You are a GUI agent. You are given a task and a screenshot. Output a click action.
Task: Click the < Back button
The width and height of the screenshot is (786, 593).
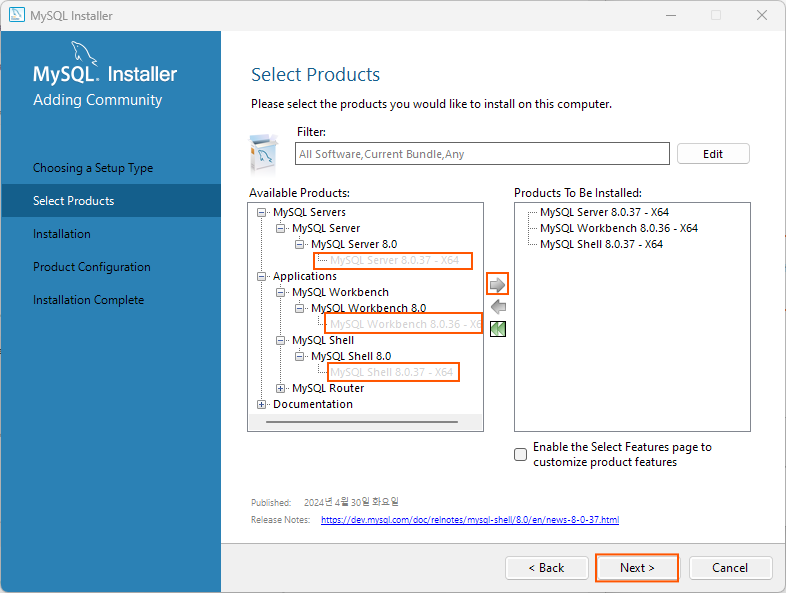546,568
